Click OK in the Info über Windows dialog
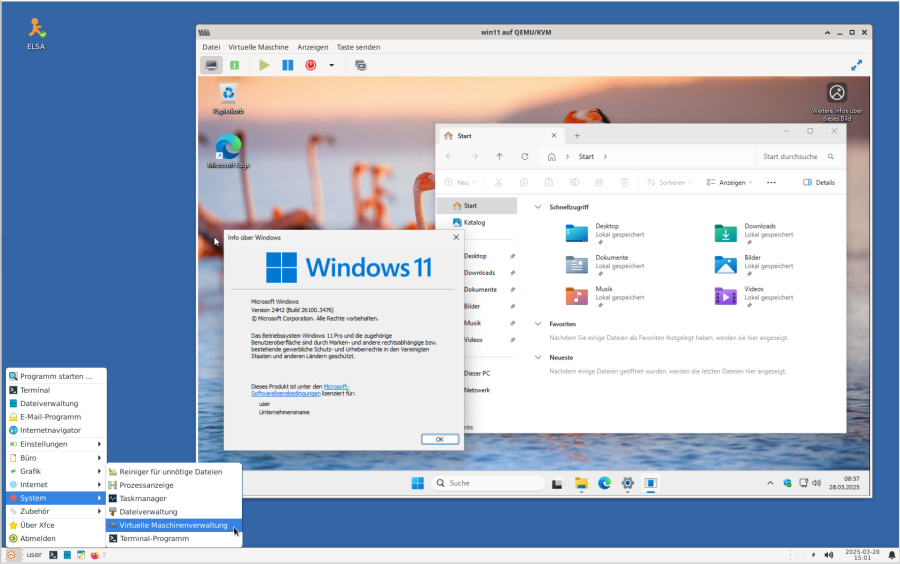 click(x=439, y=439)
